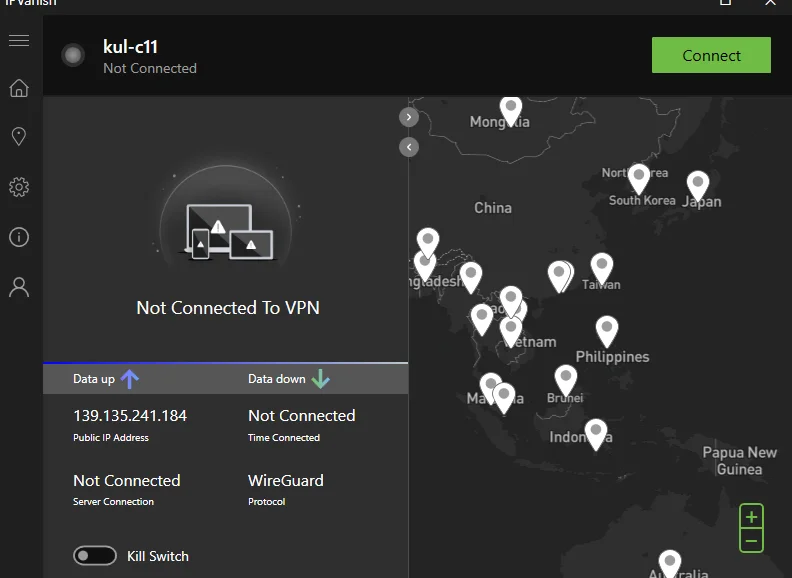Viewport: 792px width, 578px height.
Task: Select the Indonesia server pin
Action: pos(596,434)
